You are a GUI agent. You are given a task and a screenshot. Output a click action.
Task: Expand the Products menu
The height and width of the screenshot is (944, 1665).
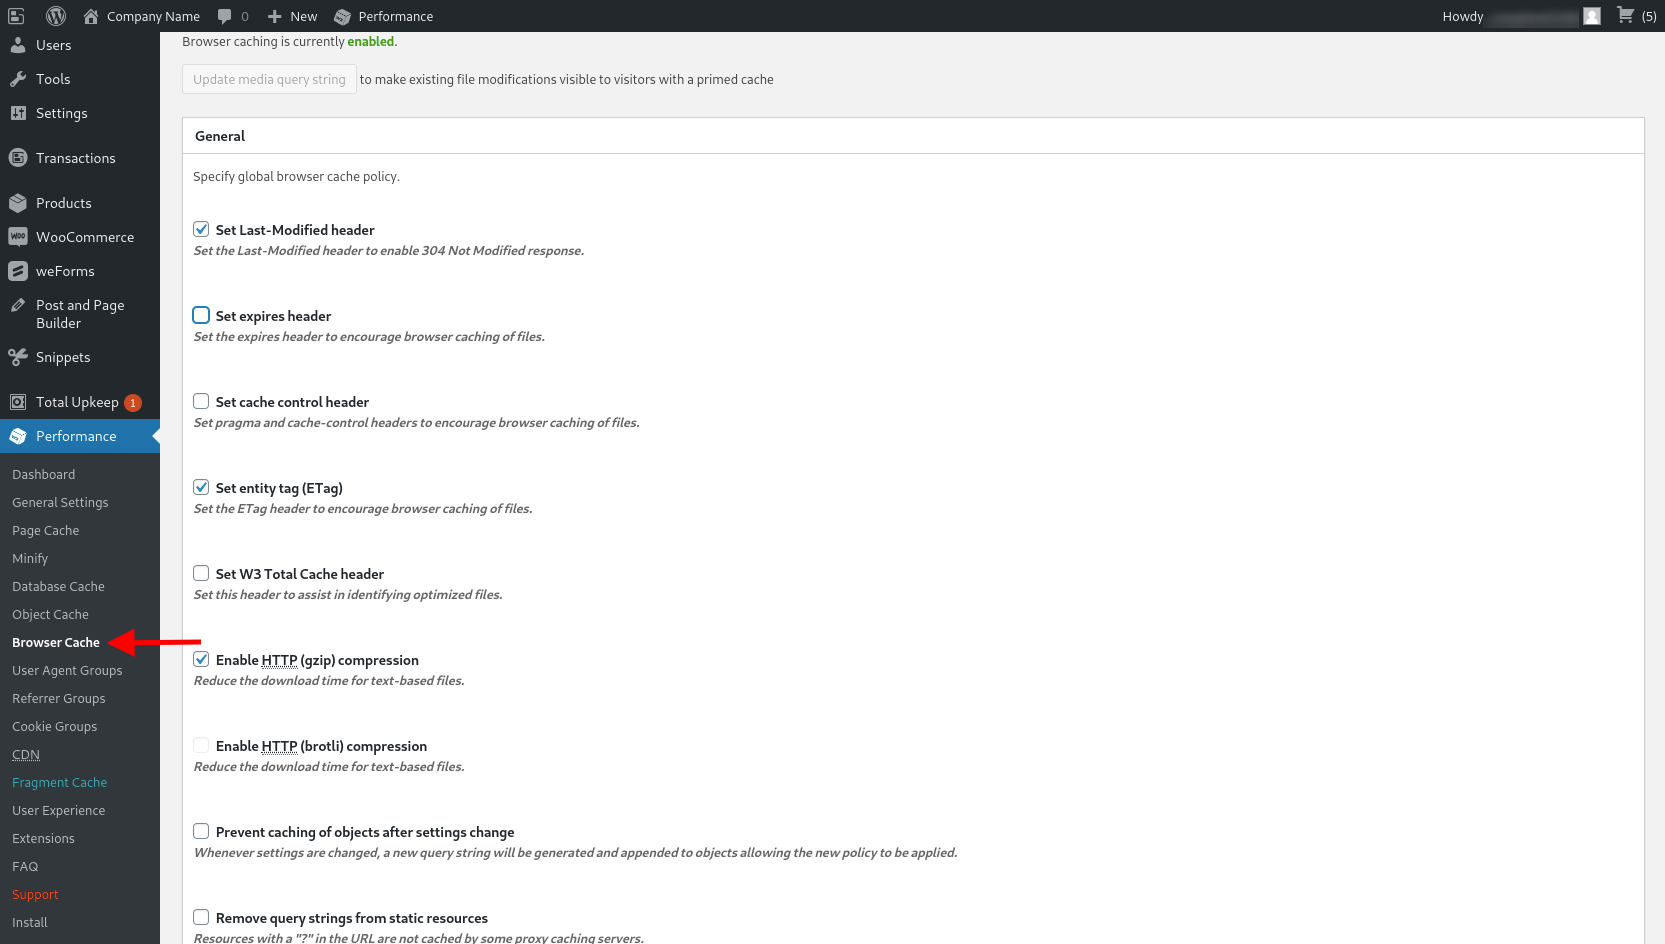click(65, 202)
